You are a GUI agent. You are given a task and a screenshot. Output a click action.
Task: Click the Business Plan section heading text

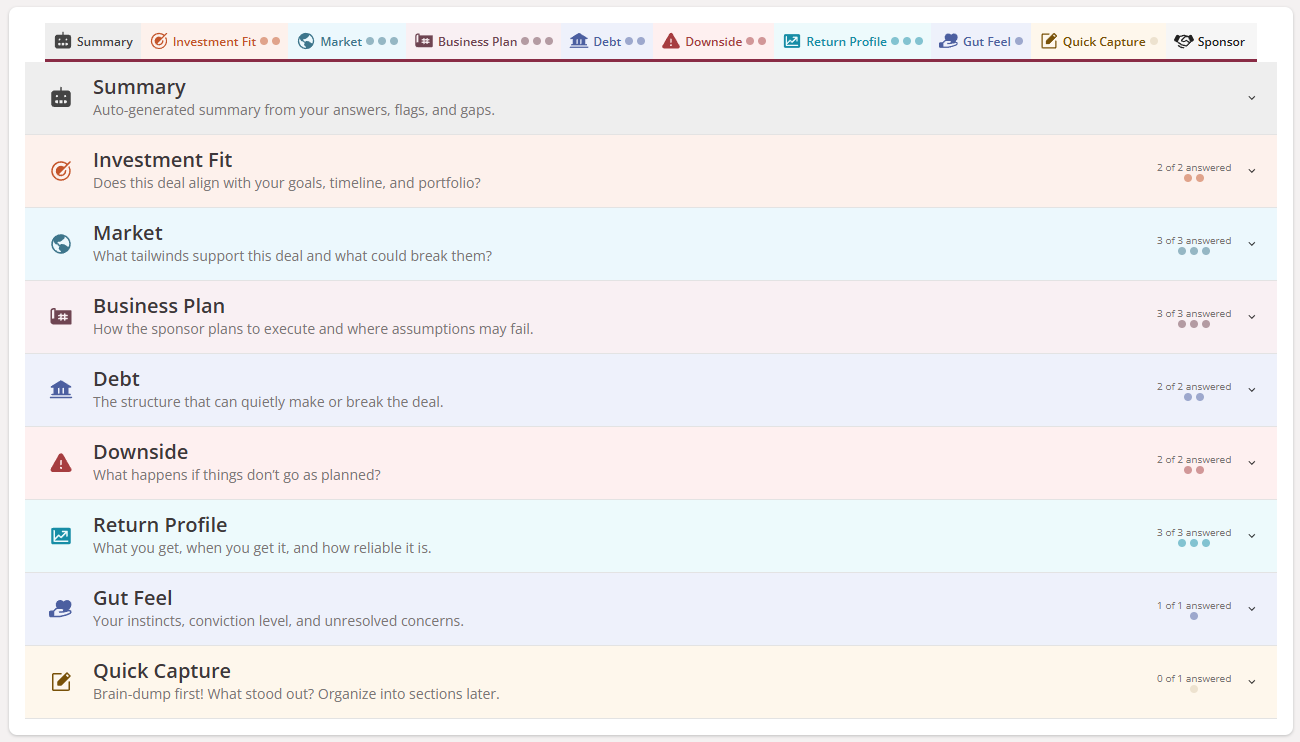tap(159, 306)
